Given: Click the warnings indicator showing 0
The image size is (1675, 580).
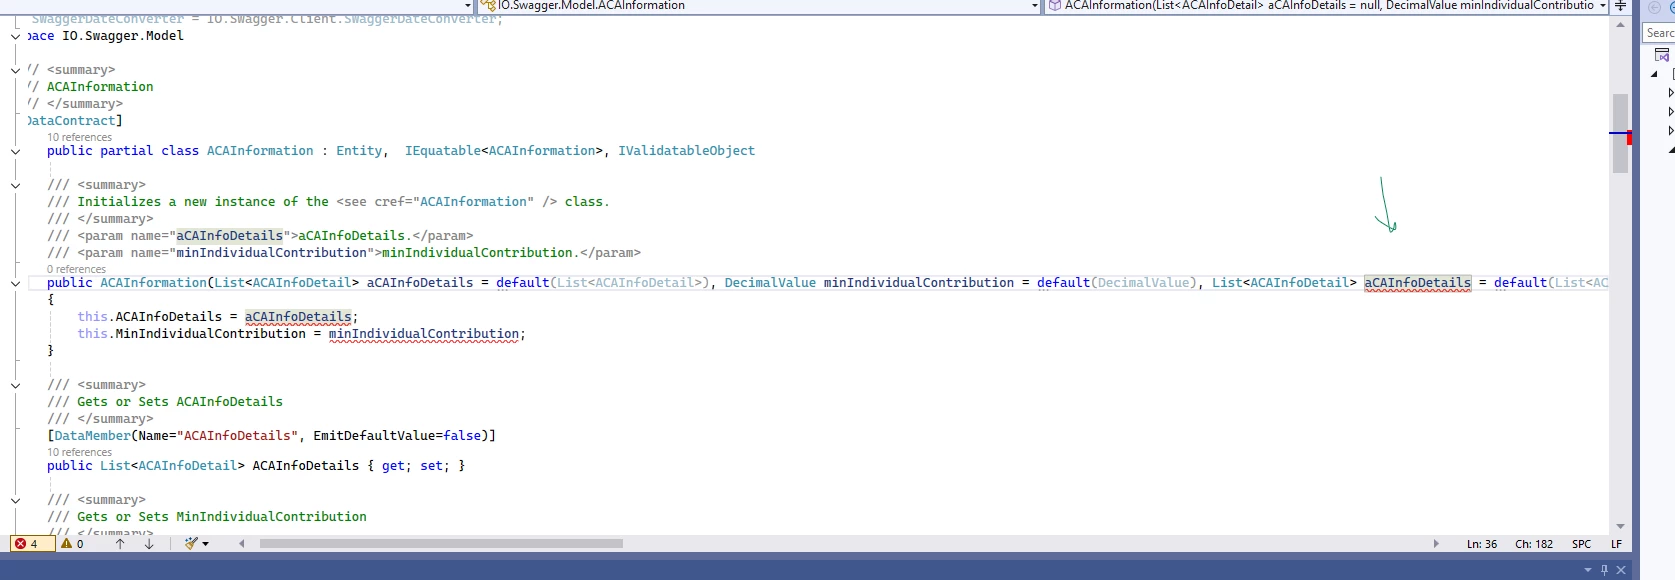Looking at the screenshot, I should pos(72,544).
